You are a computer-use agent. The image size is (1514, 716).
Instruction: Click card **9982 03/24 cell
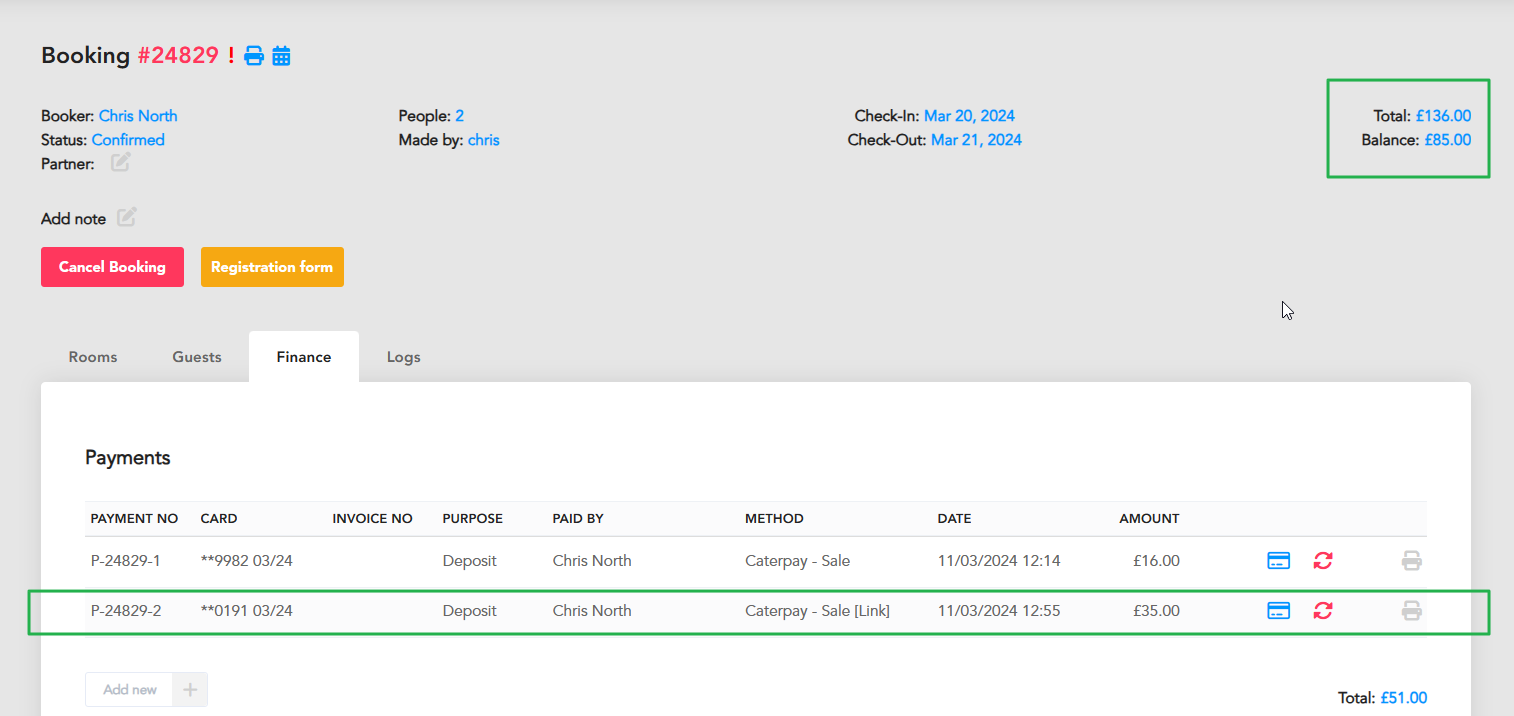click(247, 561)
